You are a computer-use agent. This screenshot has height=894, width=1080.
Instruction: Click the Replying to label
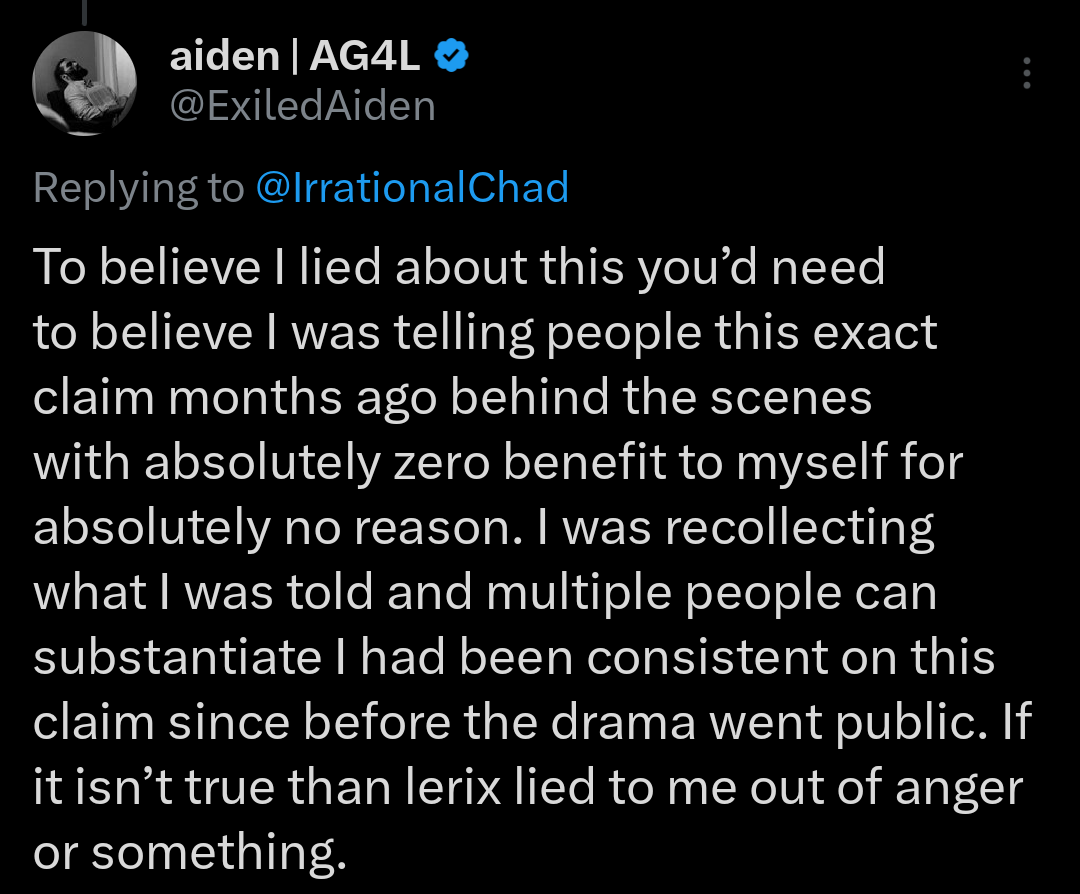pyautogui.click(x=138, y=188)
